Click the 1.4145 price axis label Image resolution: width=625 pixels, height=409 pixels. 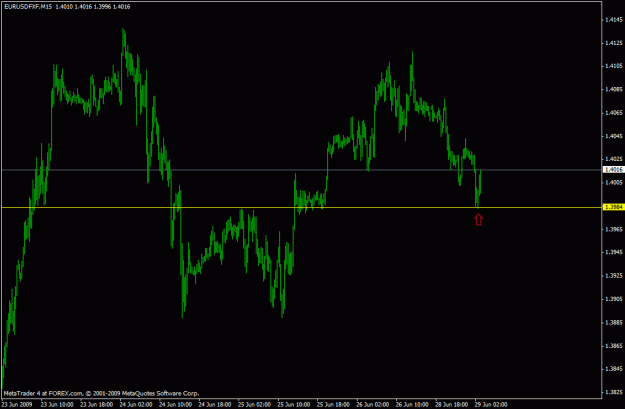tap(614, 20)
